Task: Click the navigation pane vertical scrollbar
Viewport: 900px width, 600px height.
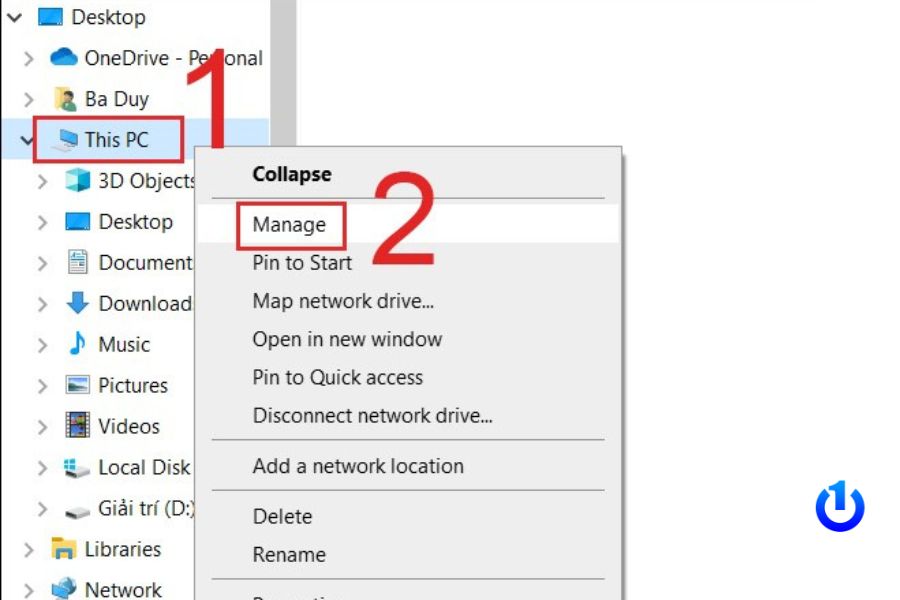Action: tap(283, 60)
